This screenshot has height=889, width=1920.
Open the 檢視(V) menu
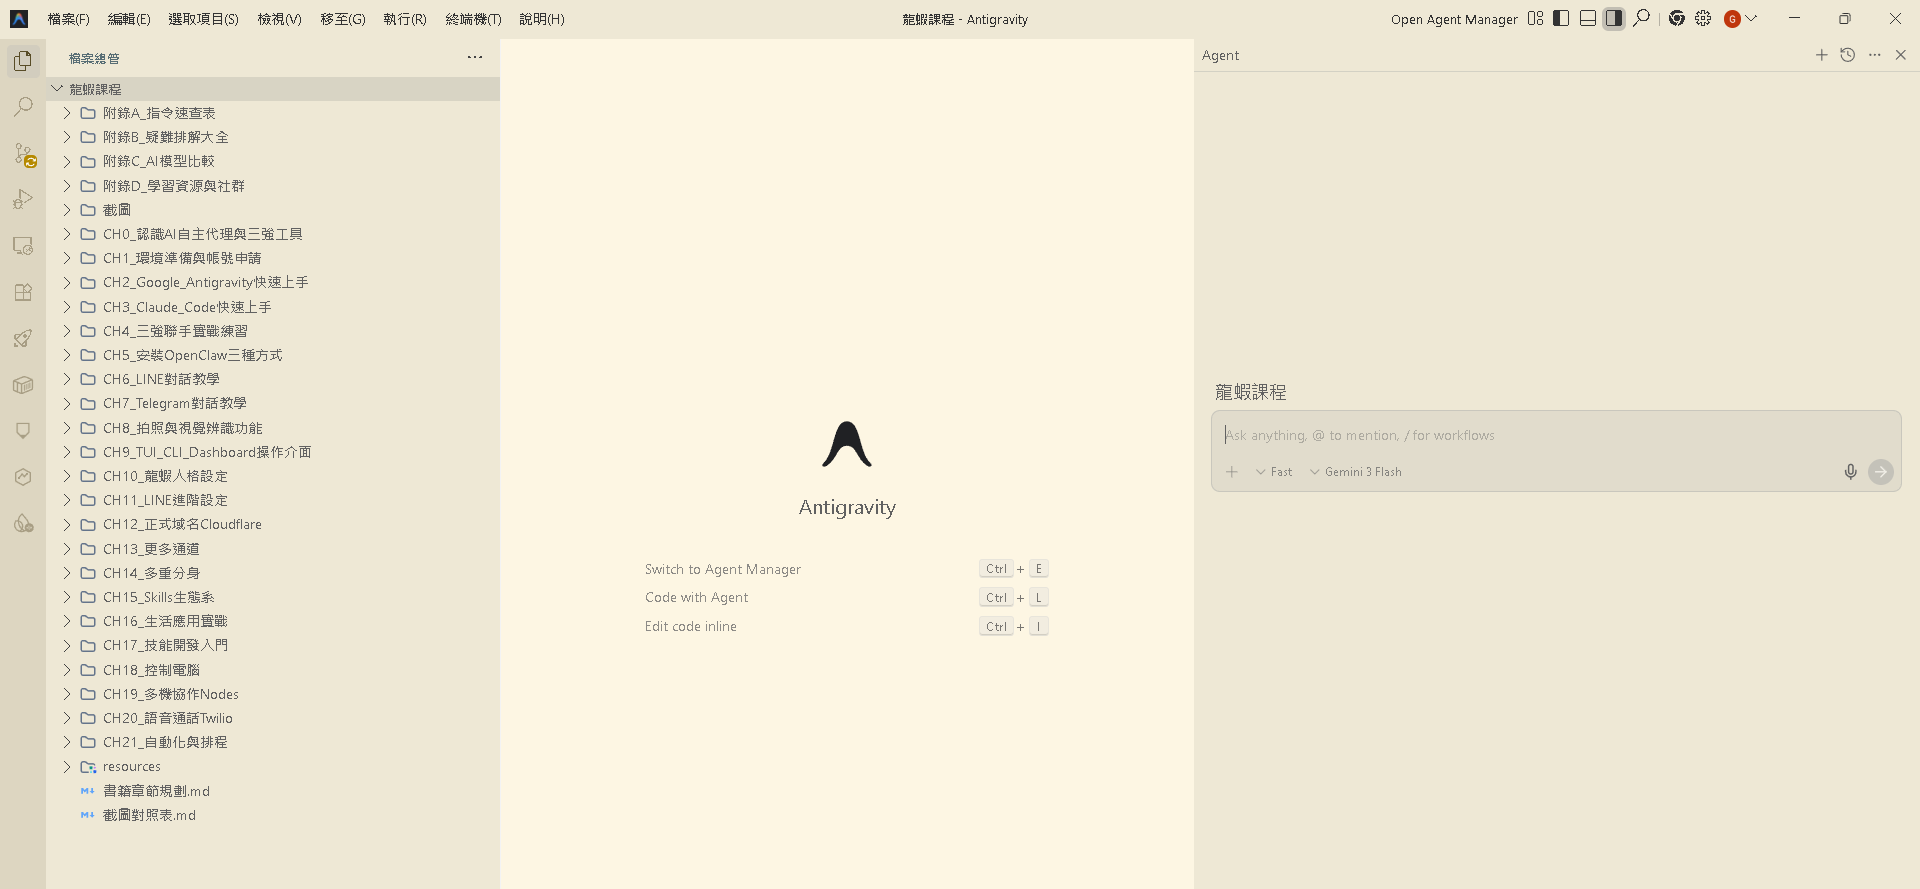point(279,19)
